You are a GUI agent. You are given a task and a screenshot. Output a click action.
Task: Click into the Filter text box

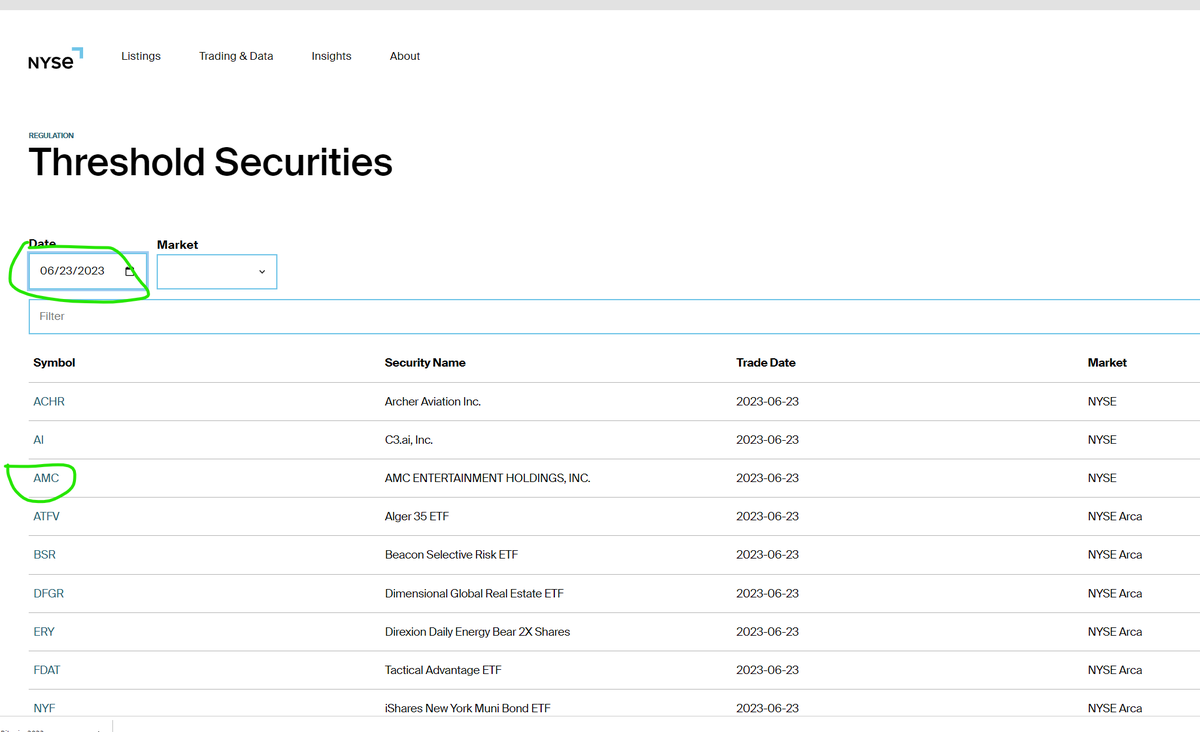[614, 316]
